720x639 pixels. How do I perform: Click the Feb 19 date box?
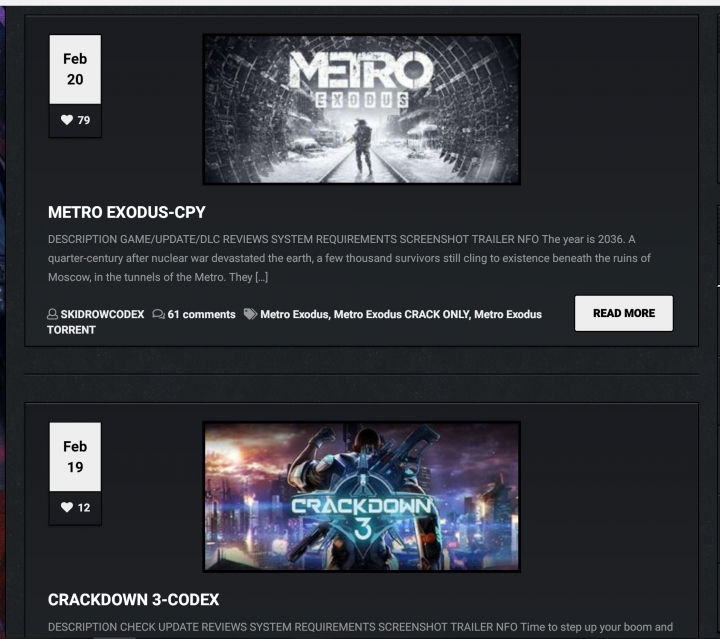75,457
